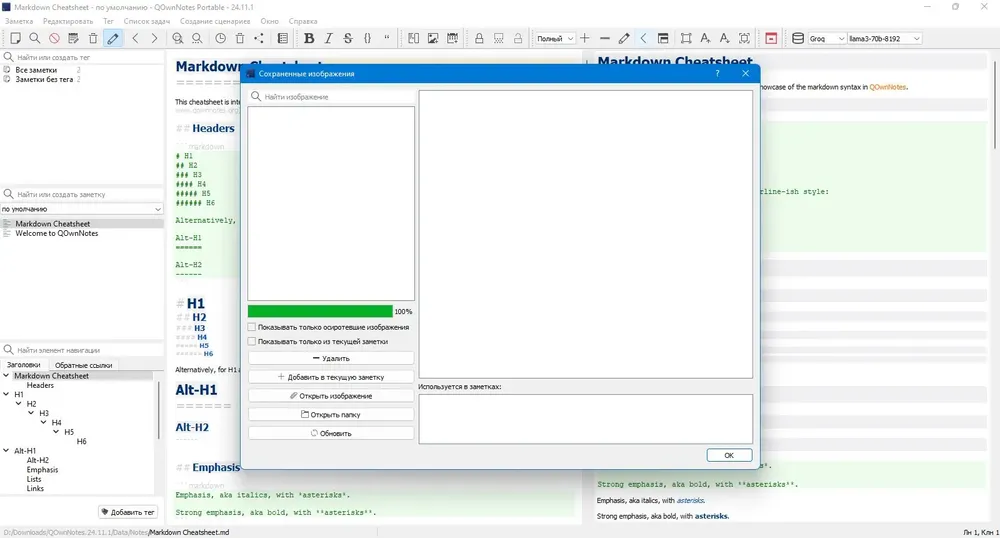
Task: Collapse the Alt-H1 node in navigation tree
Action: point(6,451)
